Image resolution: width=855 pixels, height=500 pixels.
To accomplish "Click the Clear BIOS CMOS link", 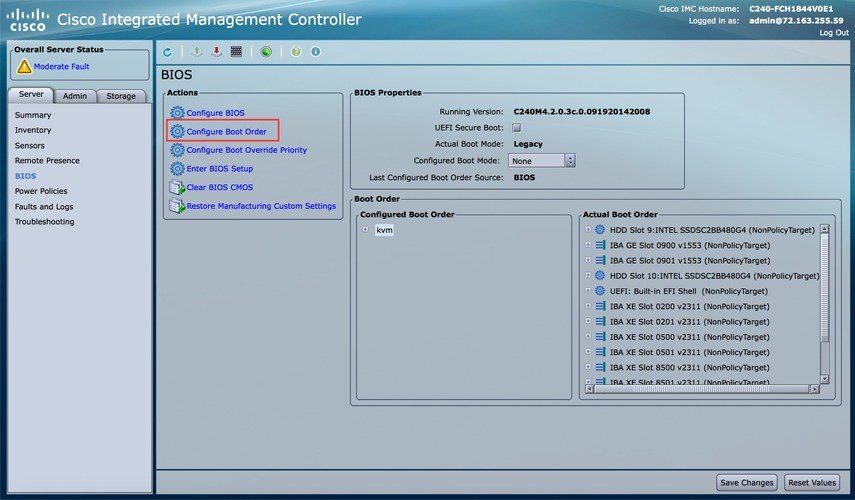I will click(x=220, y=187).
